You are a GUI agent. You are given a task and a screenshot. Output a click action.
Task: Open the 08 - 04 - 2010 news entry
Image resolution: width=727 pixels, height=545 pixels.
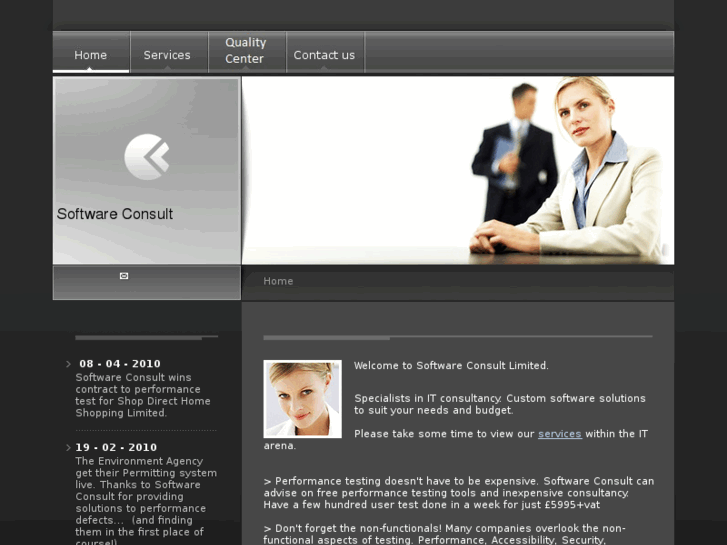click(x=120, y=364)
